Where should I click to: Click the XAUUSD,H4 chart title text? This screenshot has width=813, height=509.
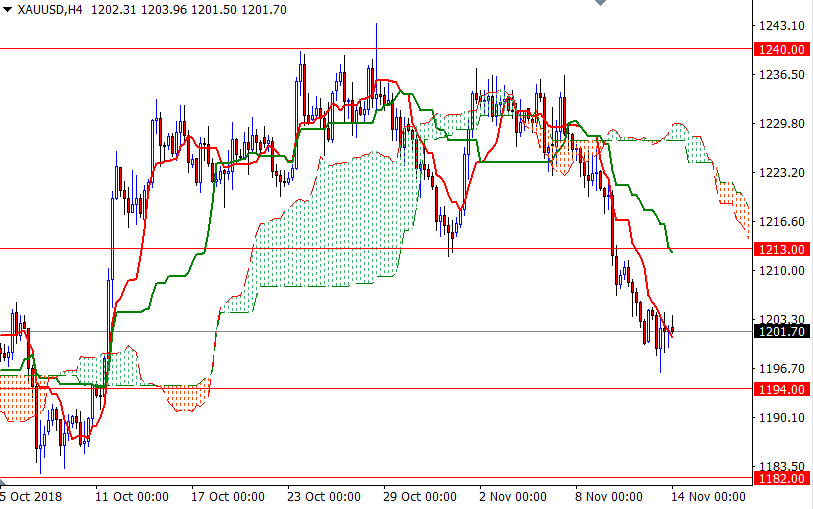pyautogui.click(x=50, y=9)
